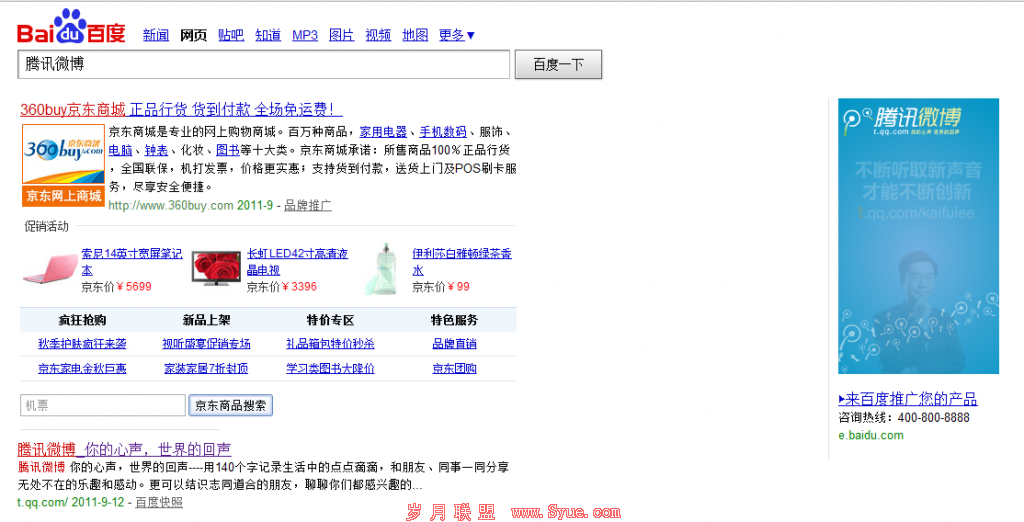1024x522 pixels.
Task: Open the 秋季护肤疯狂来袭 link
Action: (x=82, y=344)
